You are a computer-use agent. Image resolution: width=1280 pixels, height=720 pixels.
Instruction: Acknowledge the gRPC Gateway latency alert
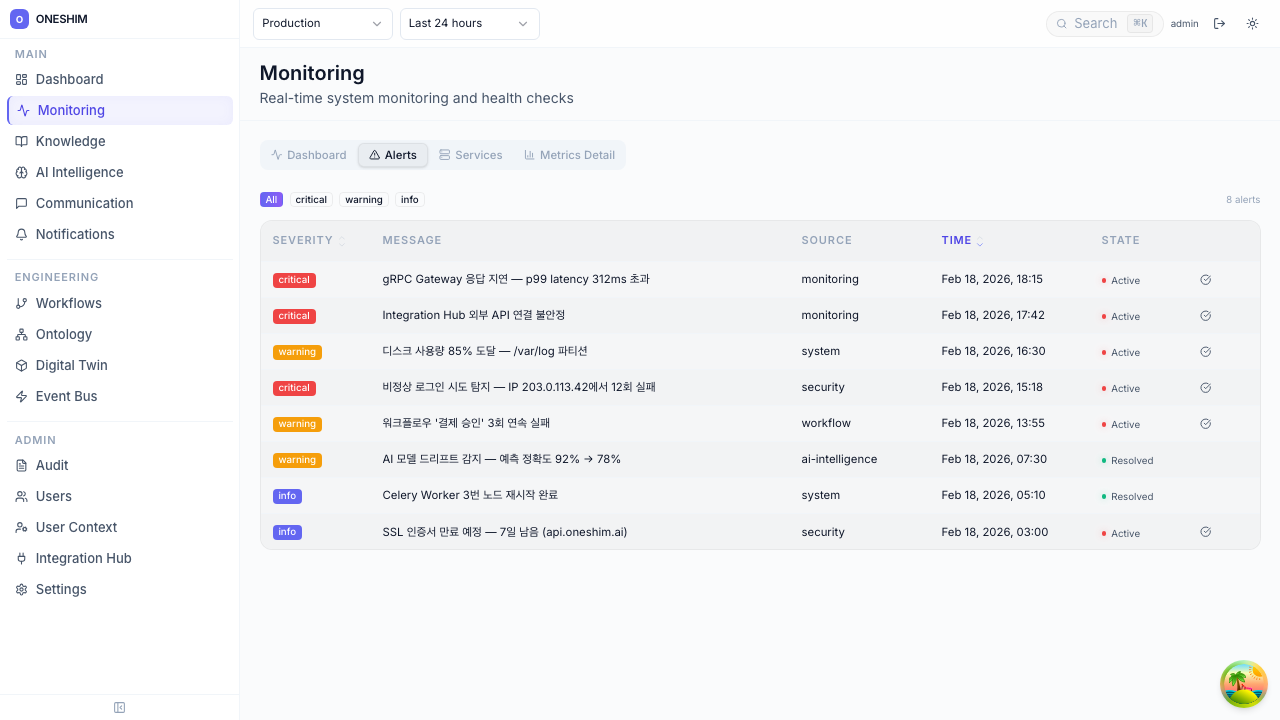tap(1205, 280)
